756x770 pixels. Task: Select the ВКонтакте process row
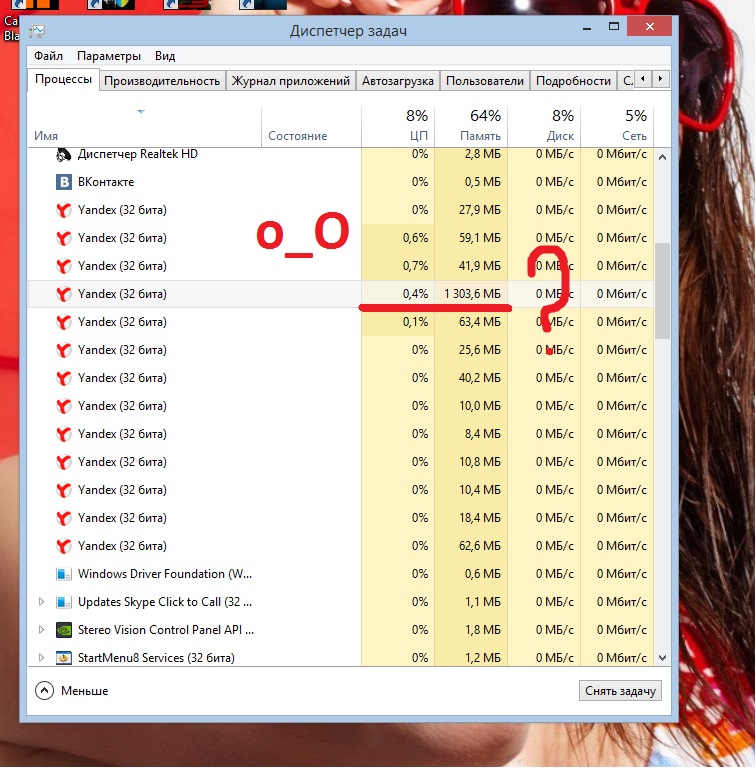[x=341, y=182]
